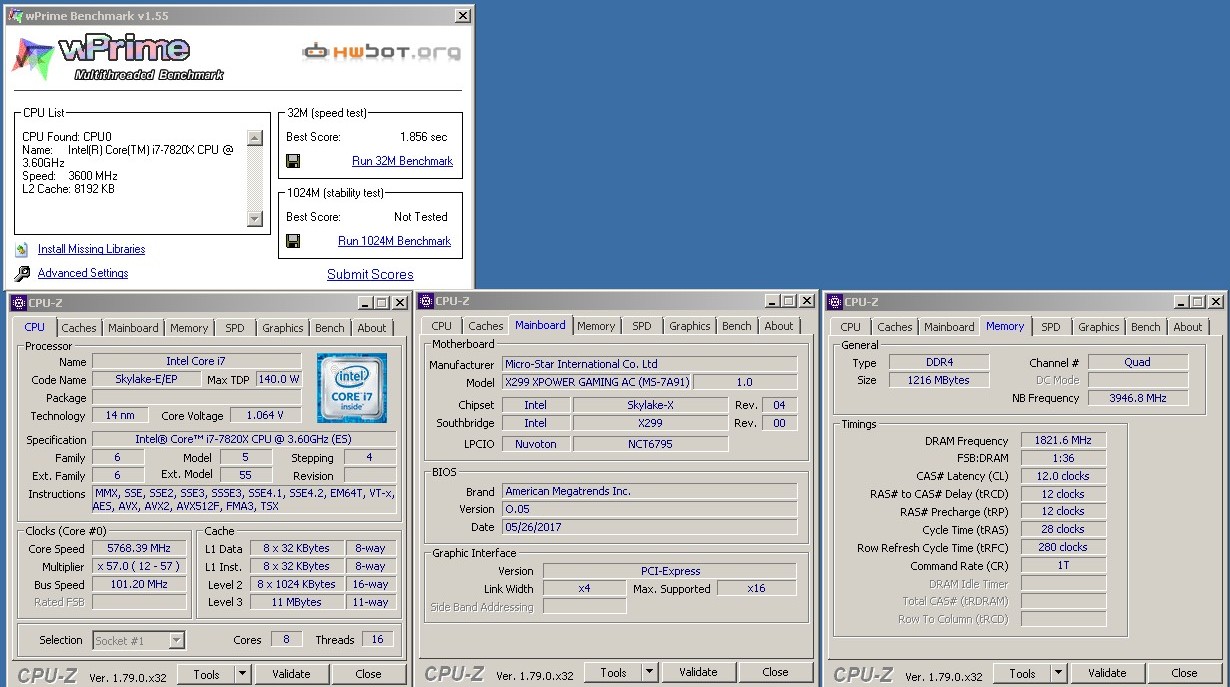This screenshot has width=1230, height=687.
Task: Click the Close button in the Mainboard window
Action: (775, 673)
